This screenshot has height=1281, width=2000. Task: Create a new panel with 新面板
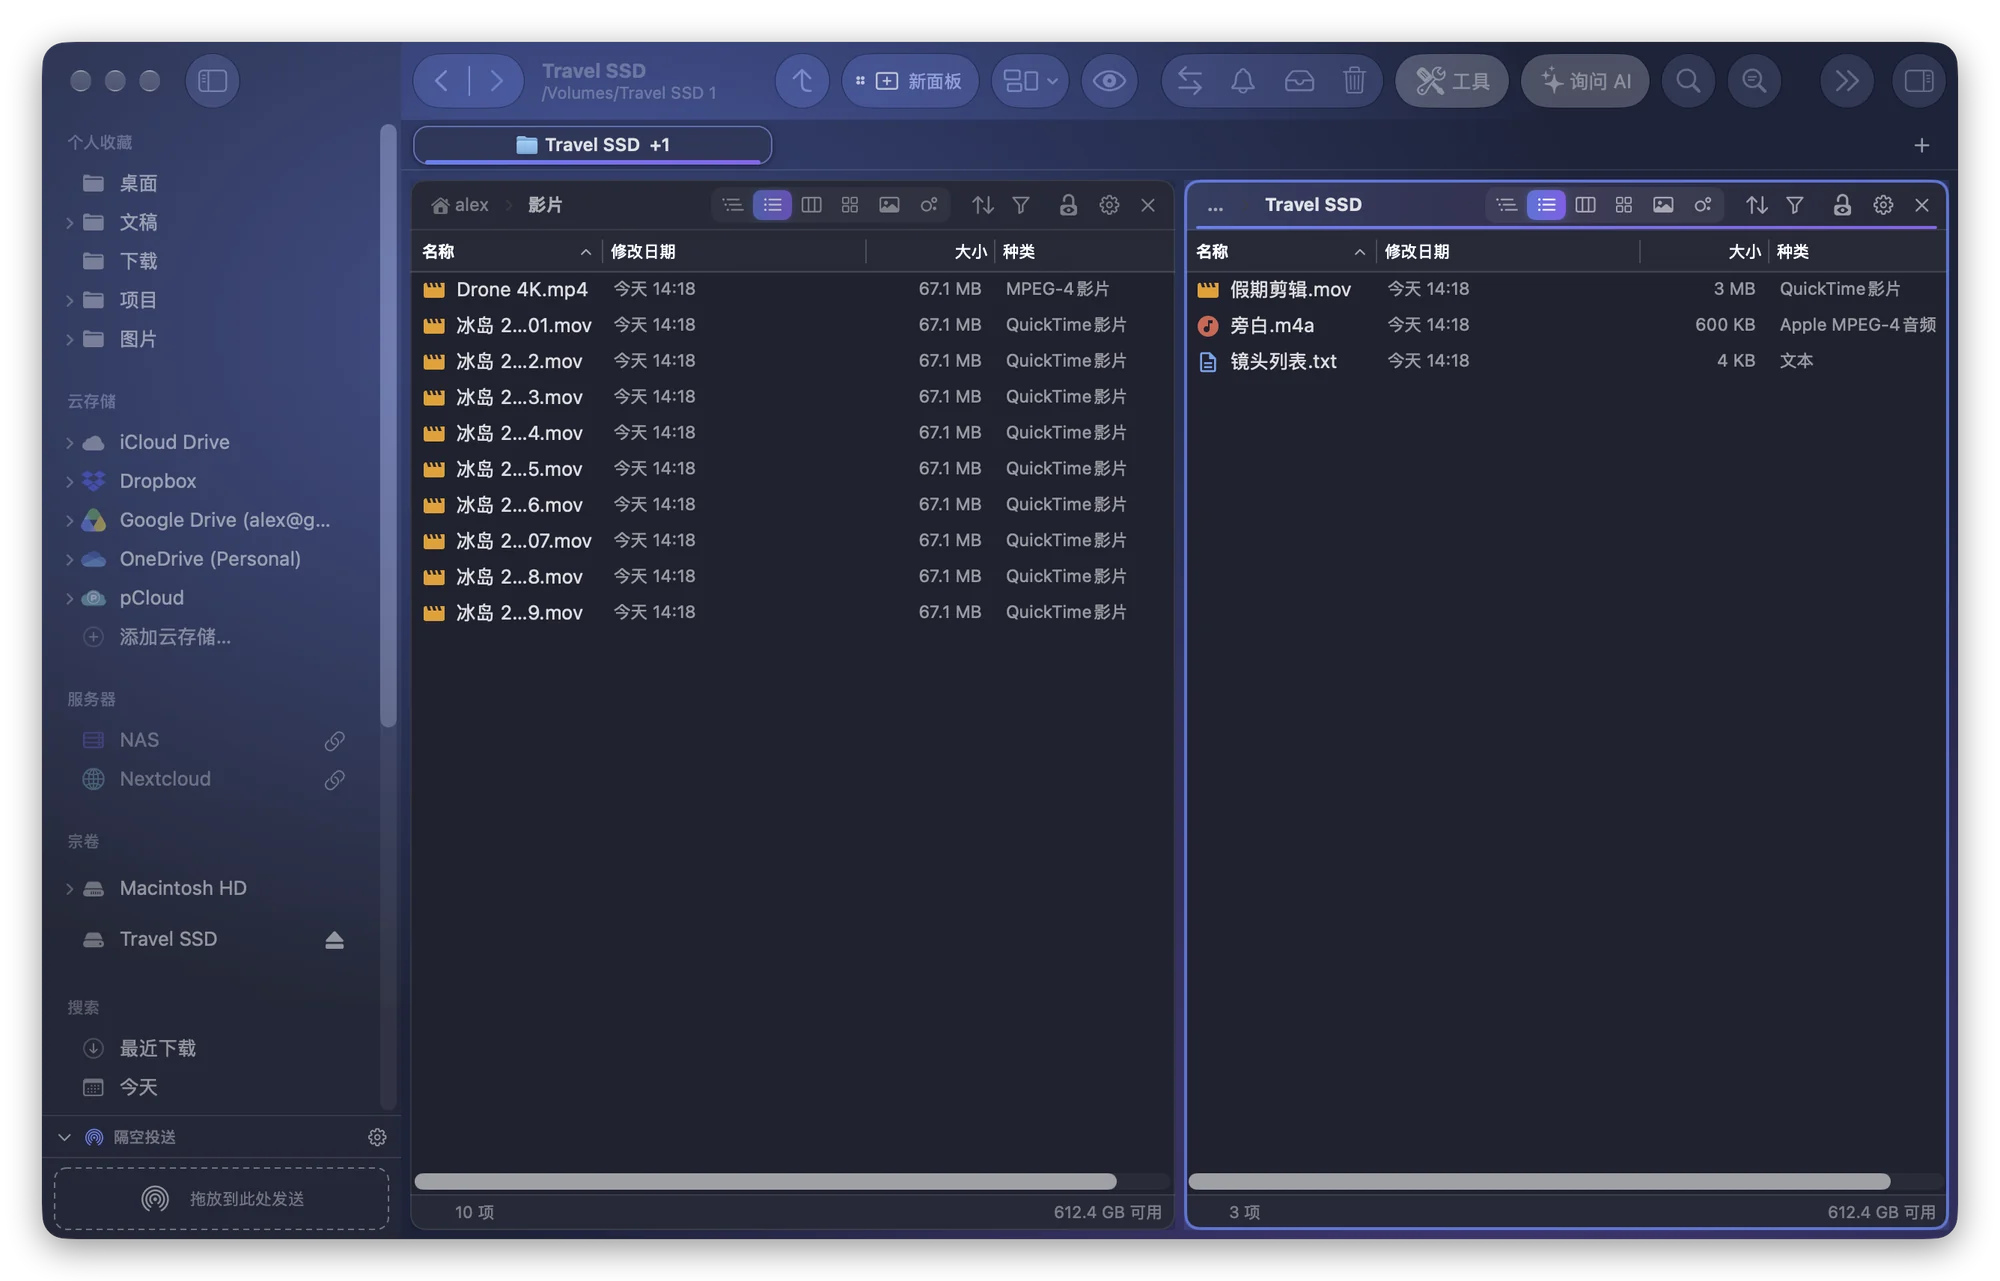[910, 81]
